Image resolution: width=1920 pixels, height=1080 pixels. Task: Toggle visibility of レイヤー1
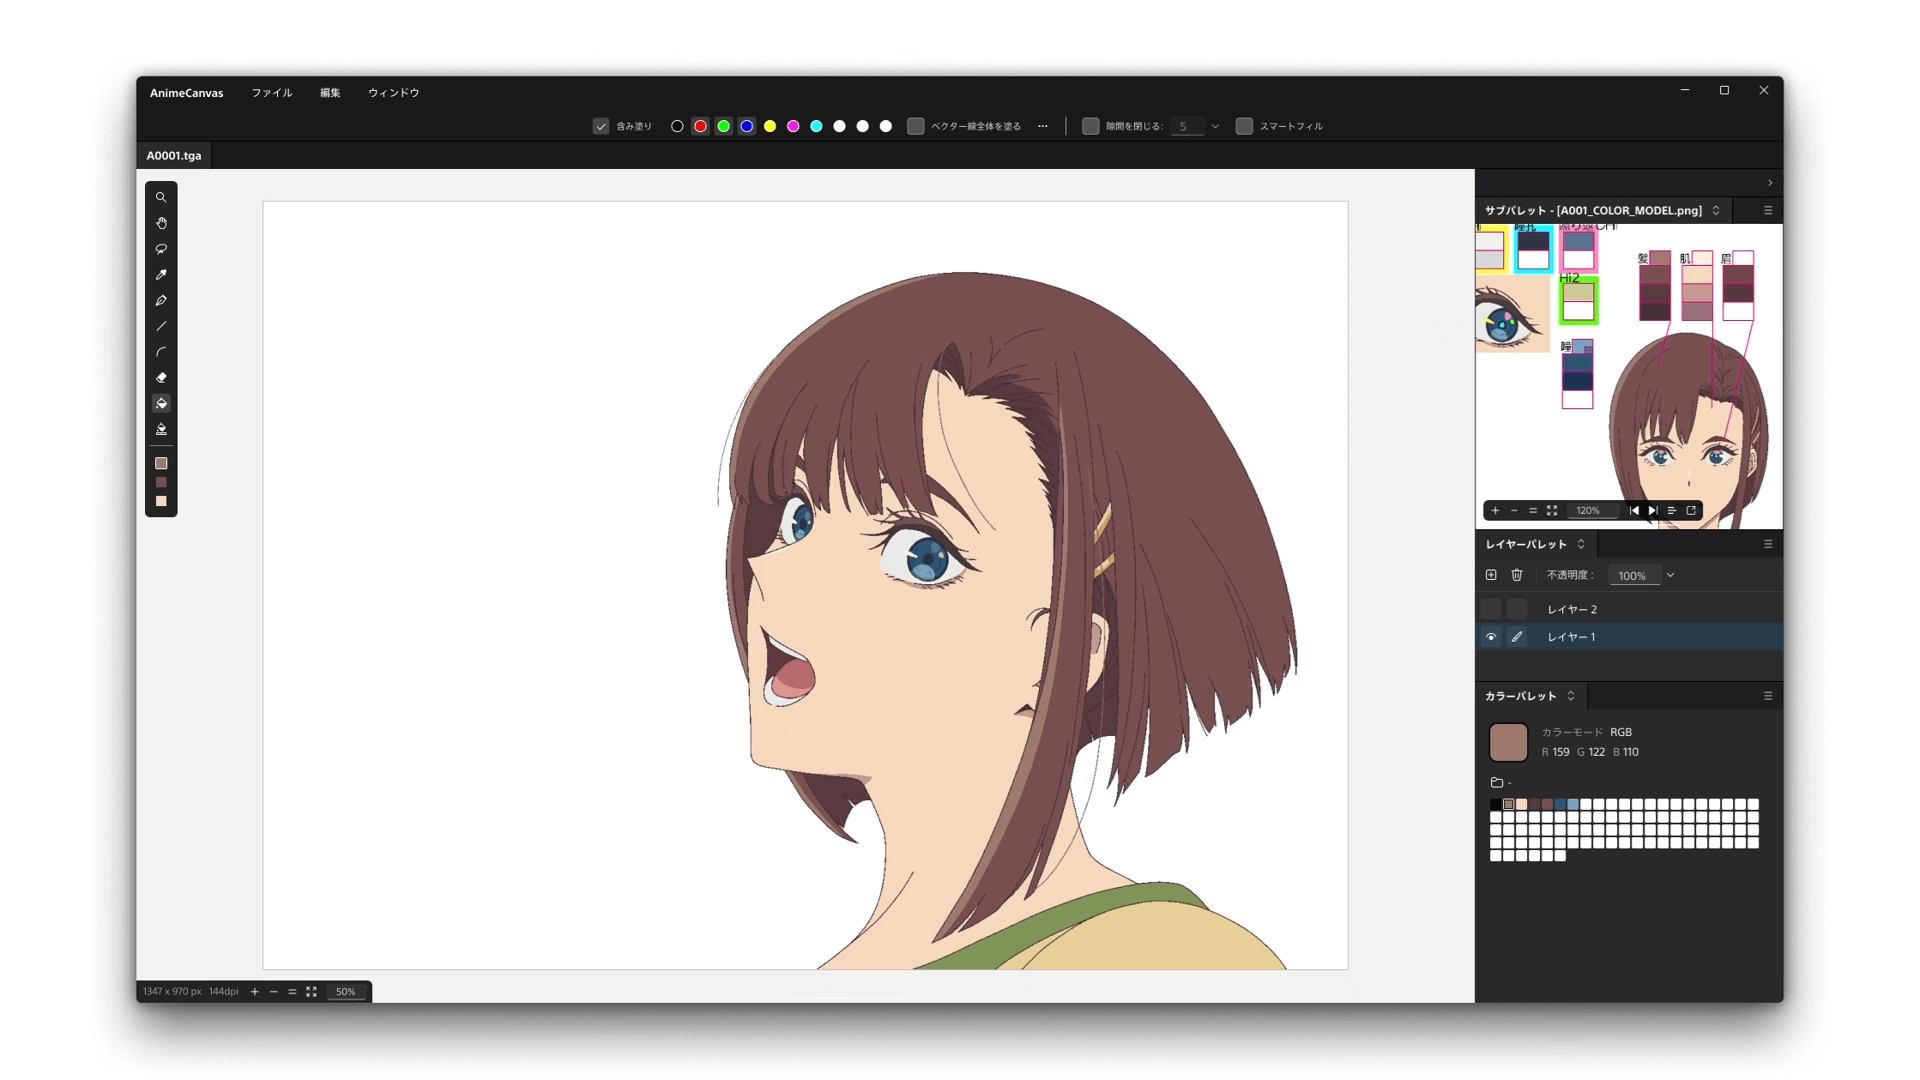click(1491, 637)
